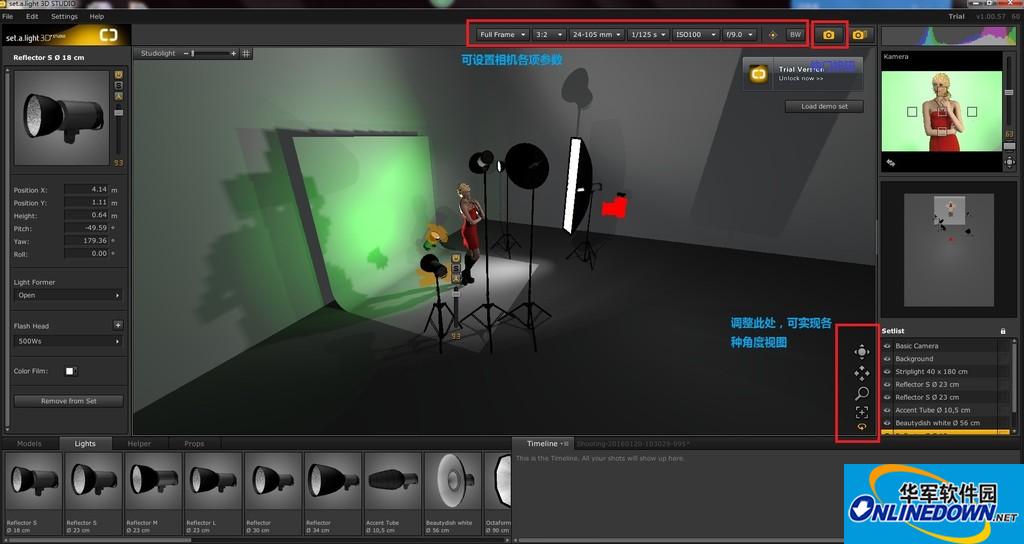
Task: Click the Load demo set button
Action: (824, 106)
